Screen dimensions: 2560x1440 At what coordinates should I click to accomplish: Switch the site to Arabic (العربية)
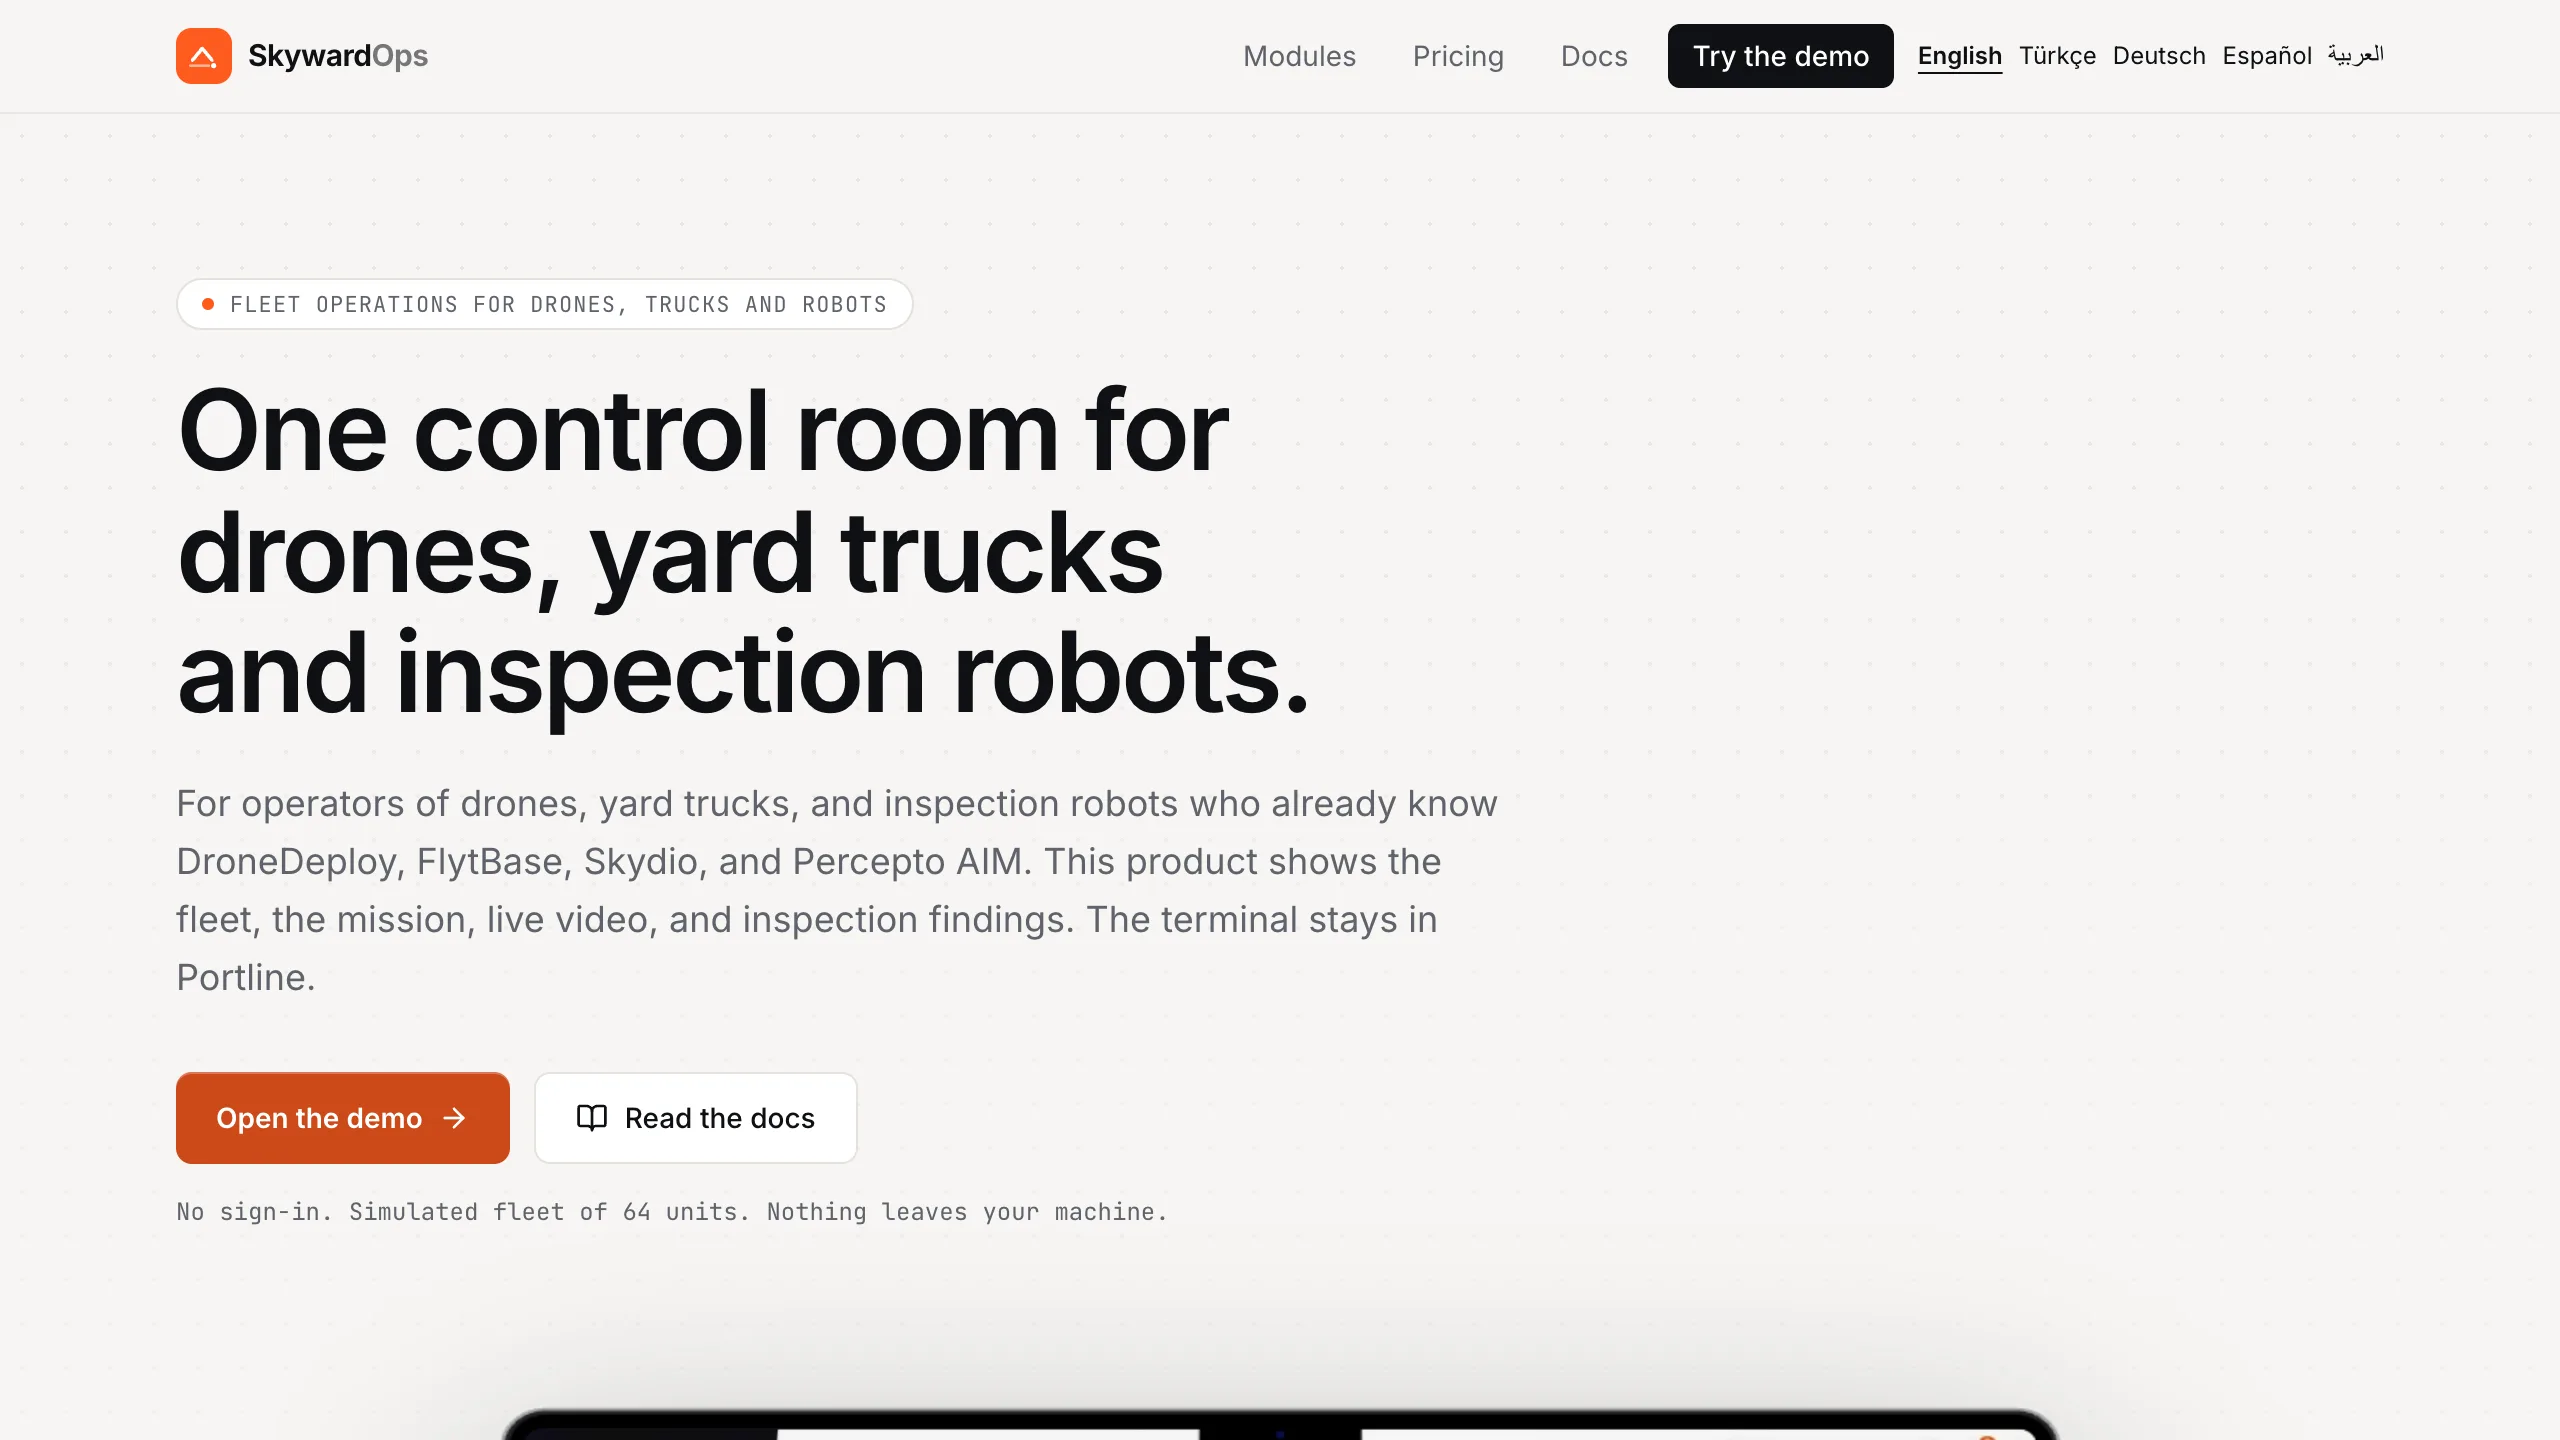(x=2356, y=55)
